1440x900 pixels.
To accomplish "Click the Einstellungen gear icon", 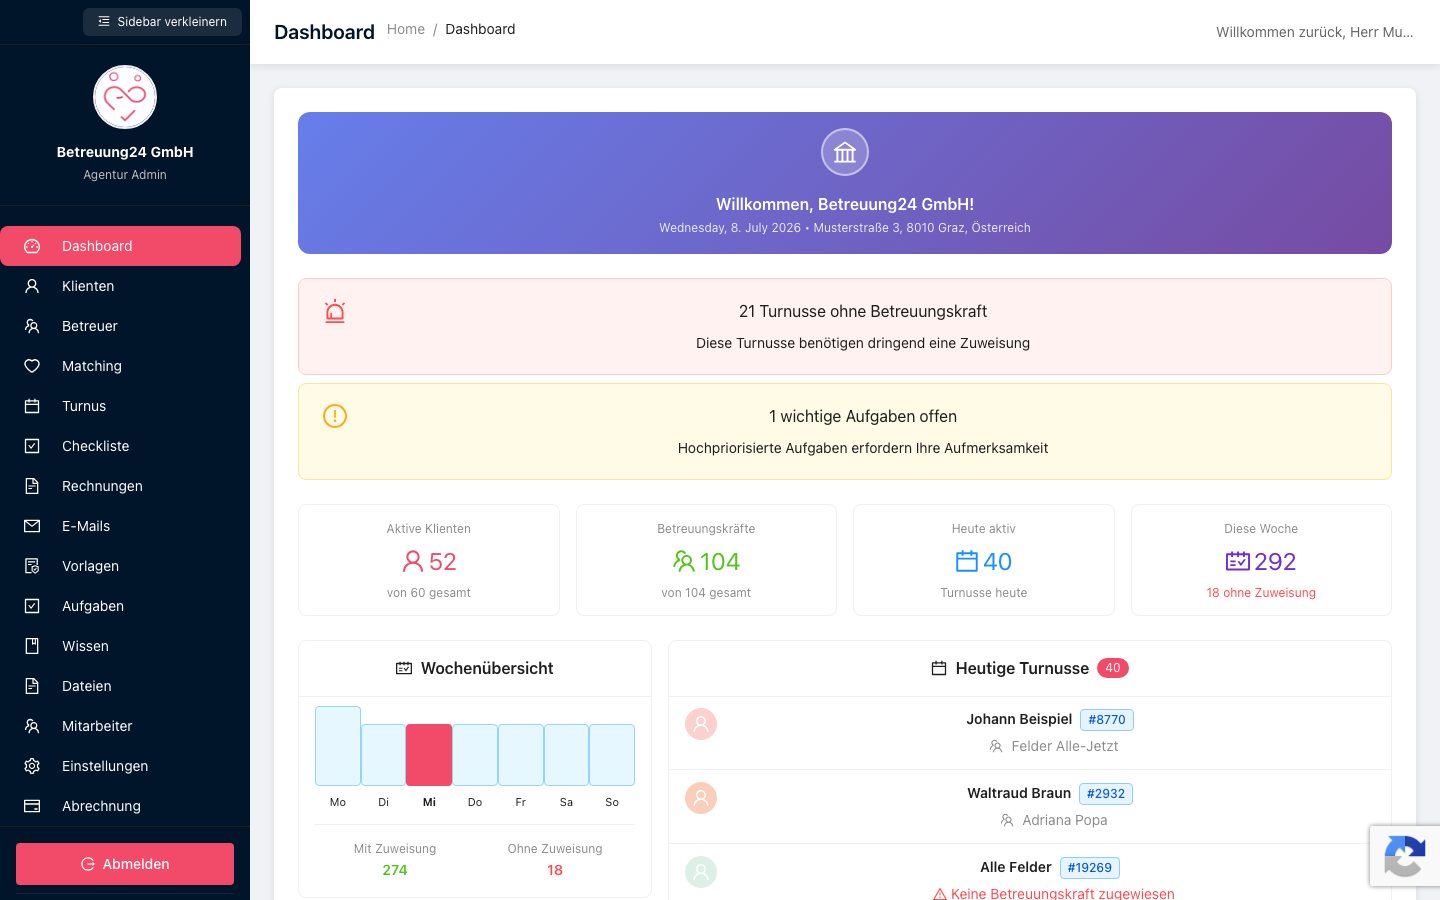I will 32,766.
